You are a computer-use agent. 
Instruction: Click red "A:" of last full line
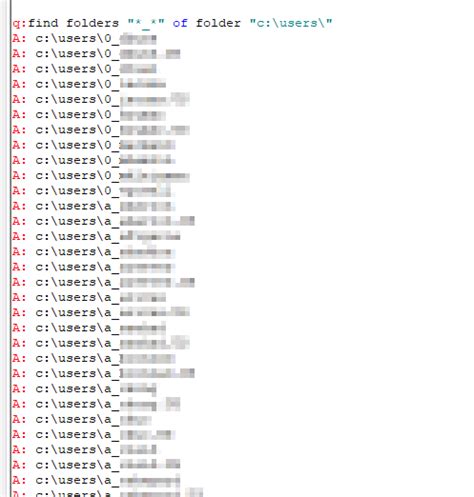click(19, 481)
